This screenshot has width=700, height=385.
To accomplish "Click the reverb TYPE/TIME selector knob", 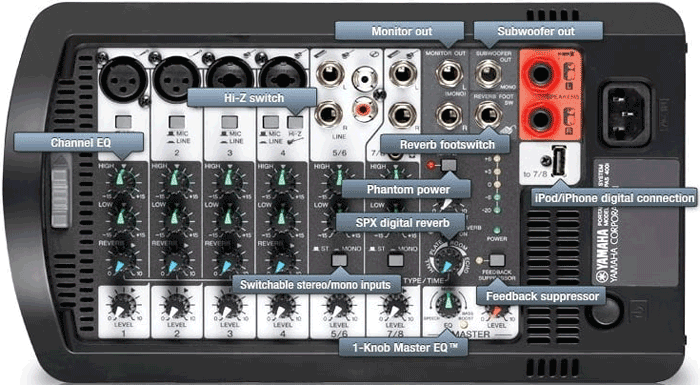I will click(448, 261).
